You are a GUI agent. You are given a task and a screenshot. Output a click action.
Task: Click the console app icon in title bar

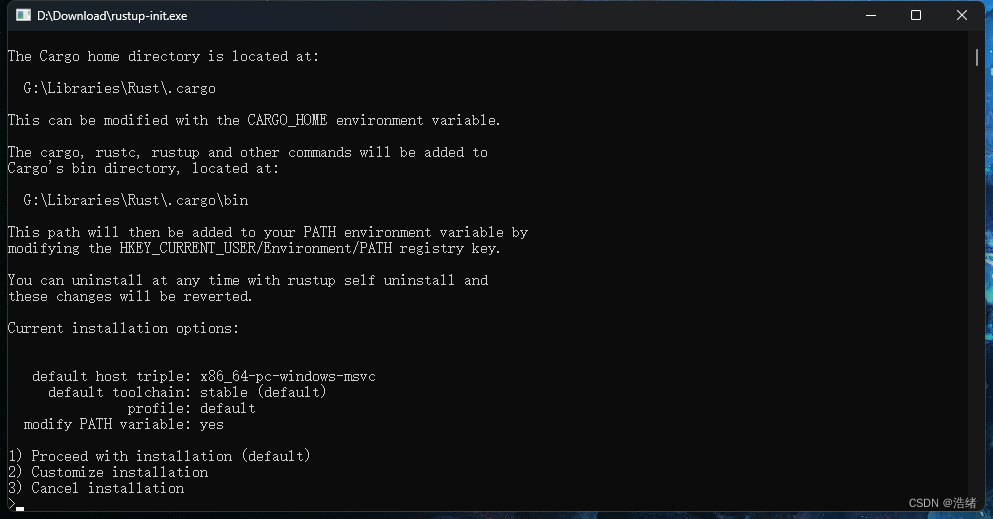point(22,16)
